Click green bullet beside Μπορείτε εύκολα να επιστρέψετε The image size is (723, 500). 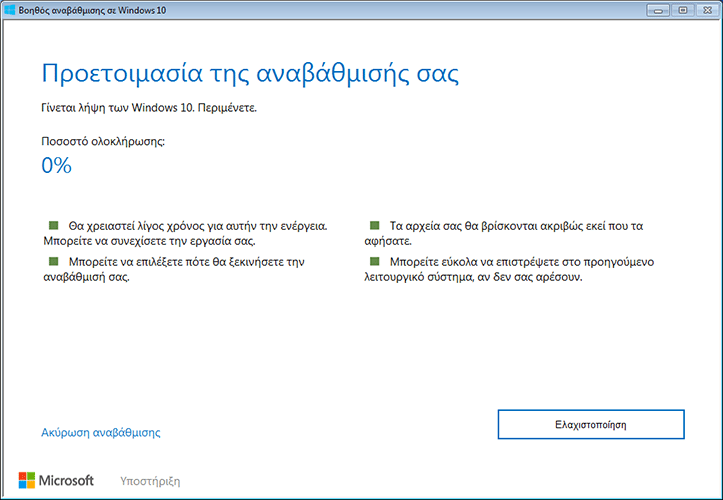(374, 261)
